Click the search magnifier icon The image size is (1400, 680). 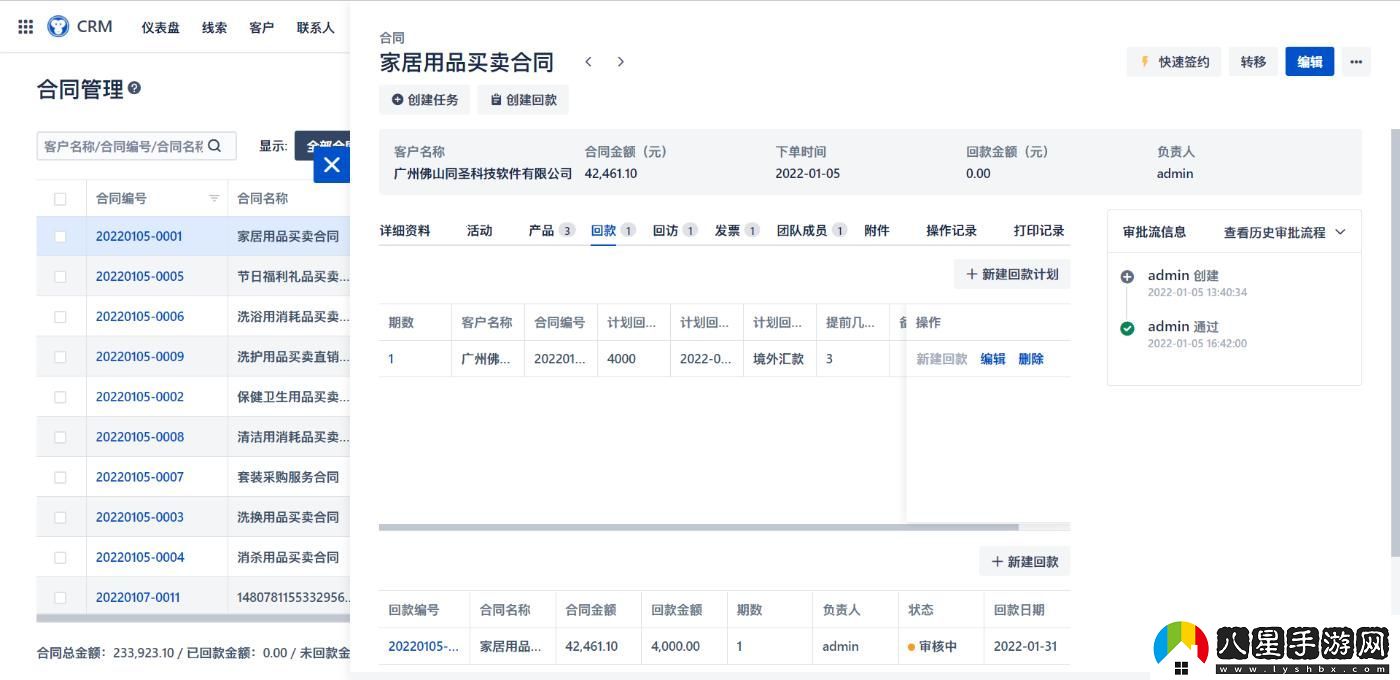point(214,145)
